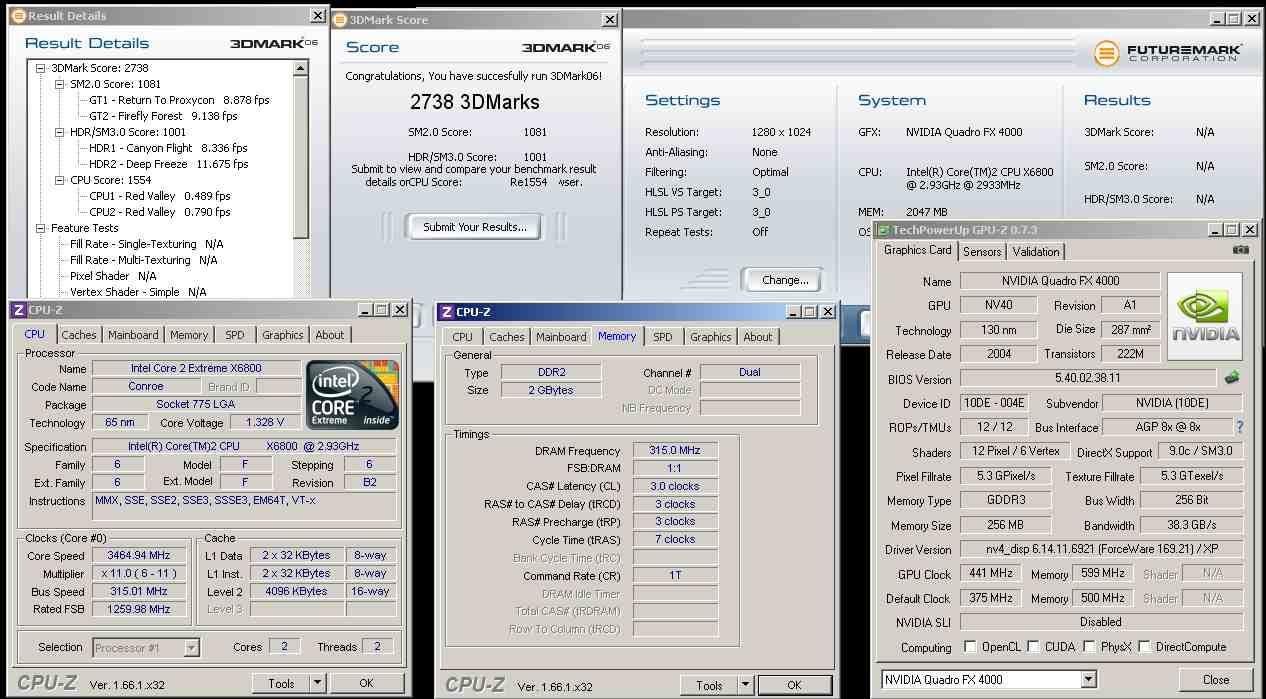The width and height of the screenshot is (1266, 699).
Task: Click the Bus Interface question mark icon
Action: (x=1240, y=427)
